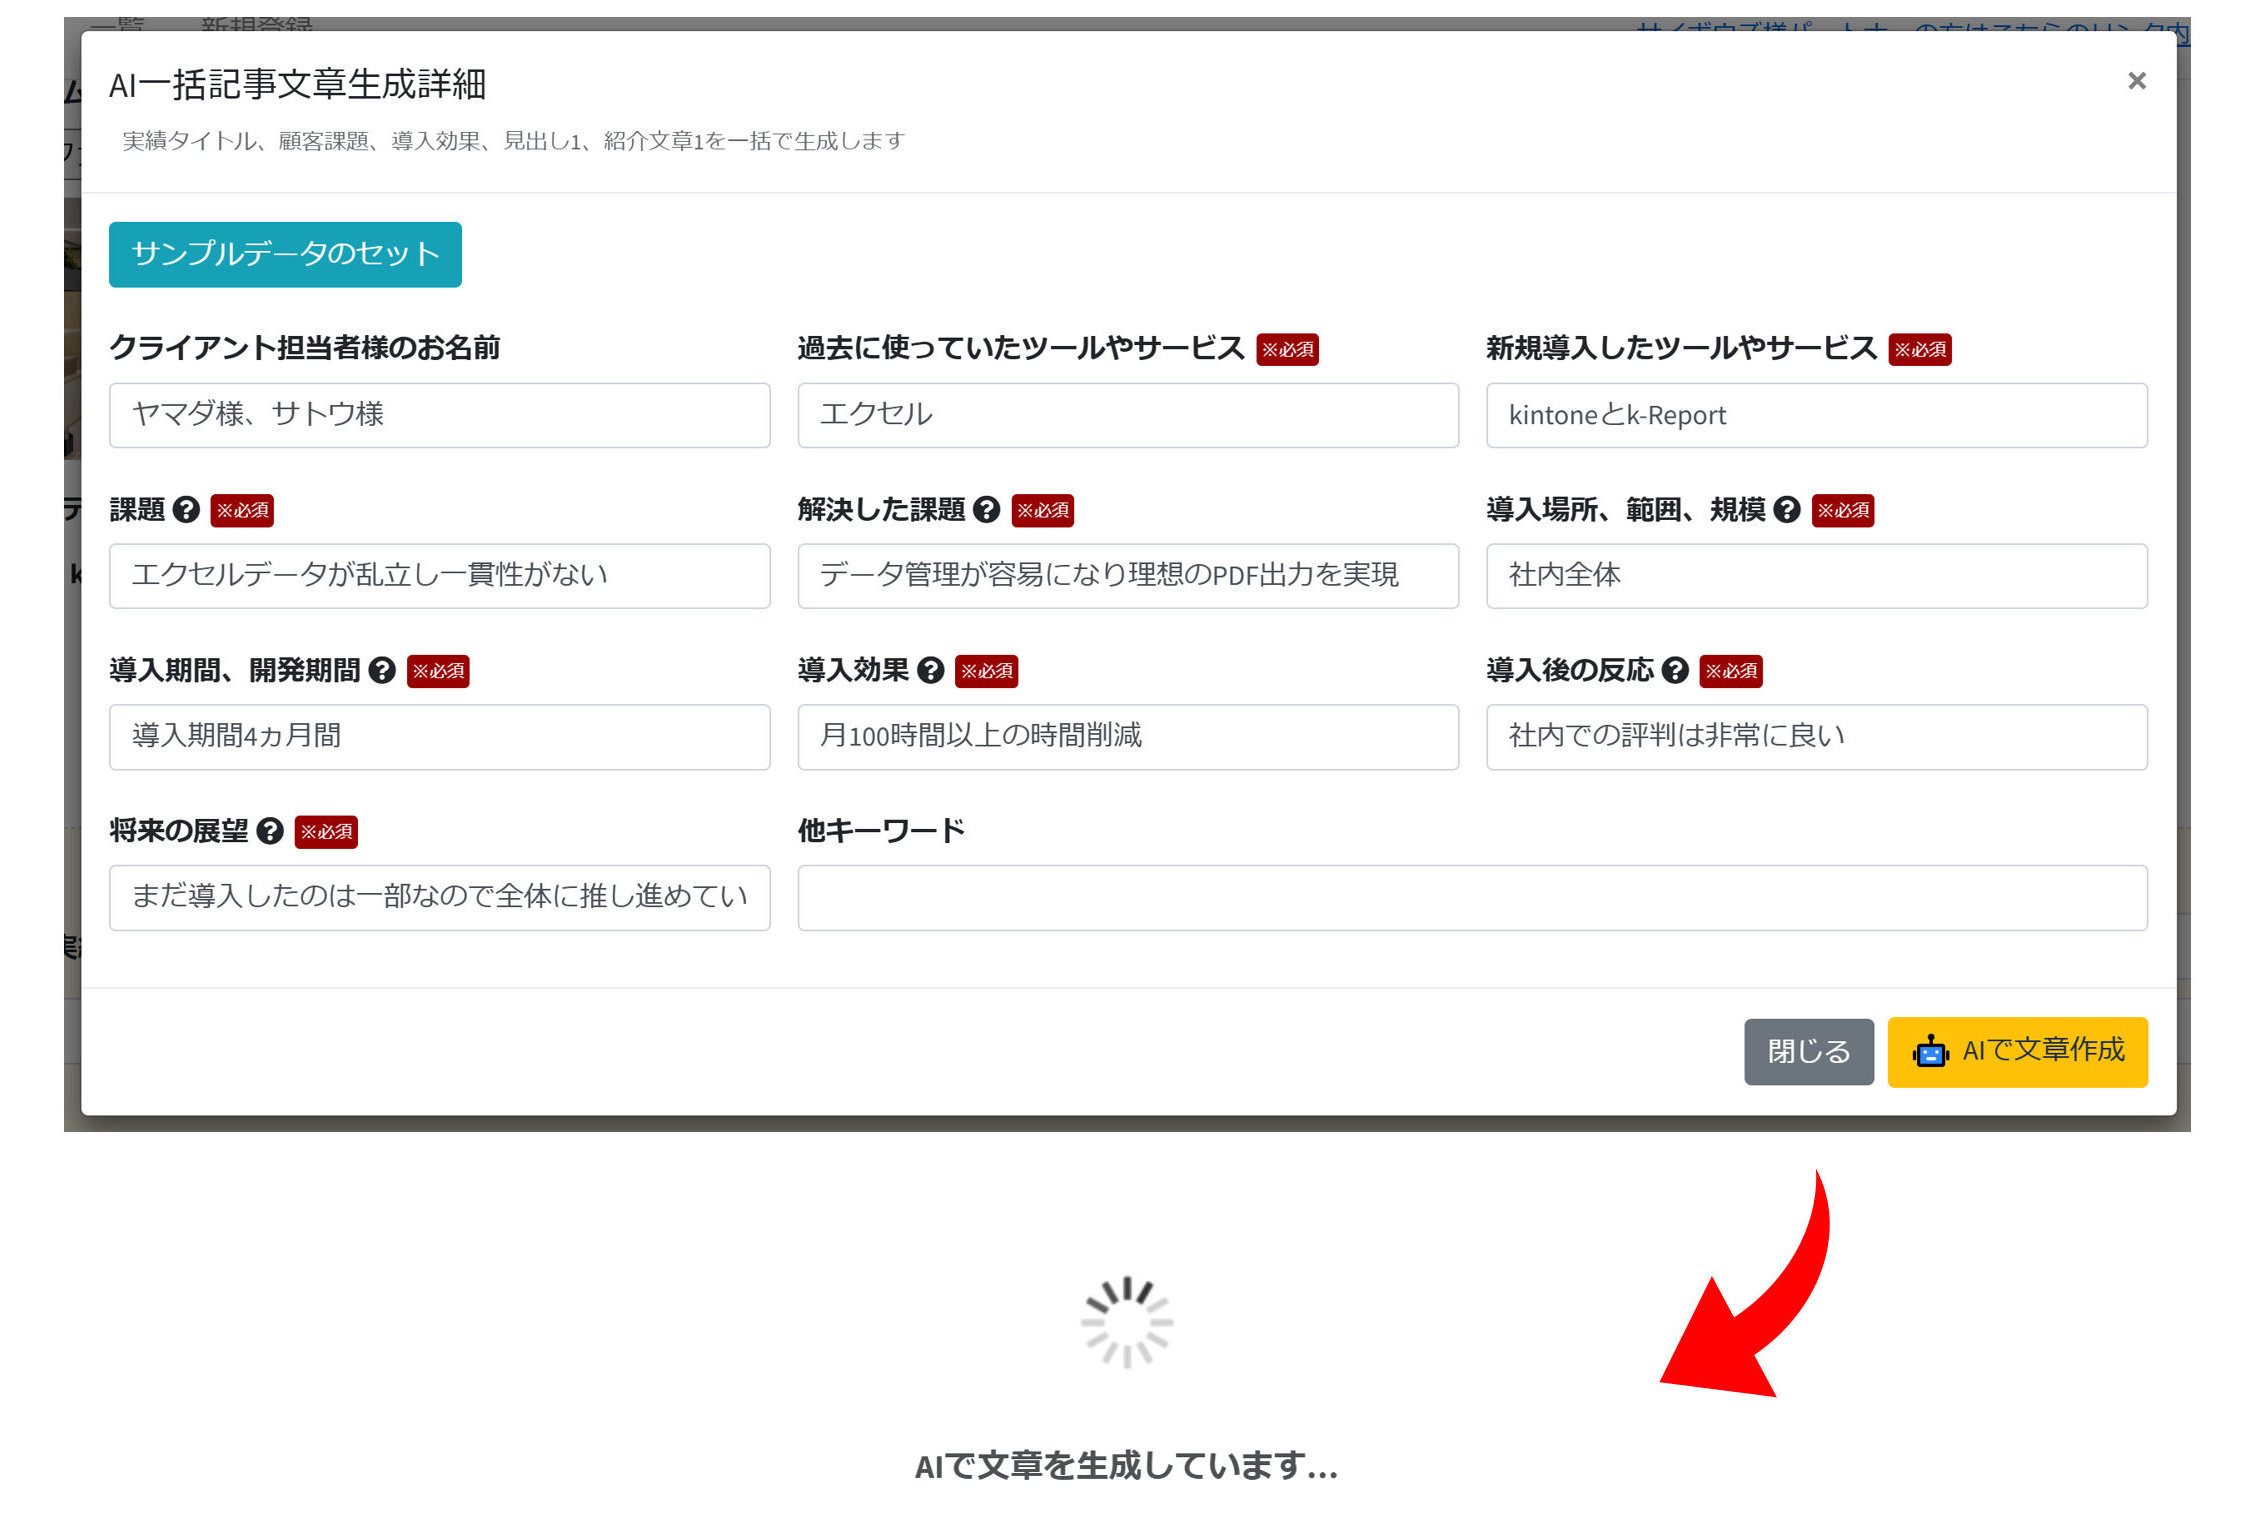Click the 導入効果 input box
2253x1520 pixels.
click(x=1127, y=737)
